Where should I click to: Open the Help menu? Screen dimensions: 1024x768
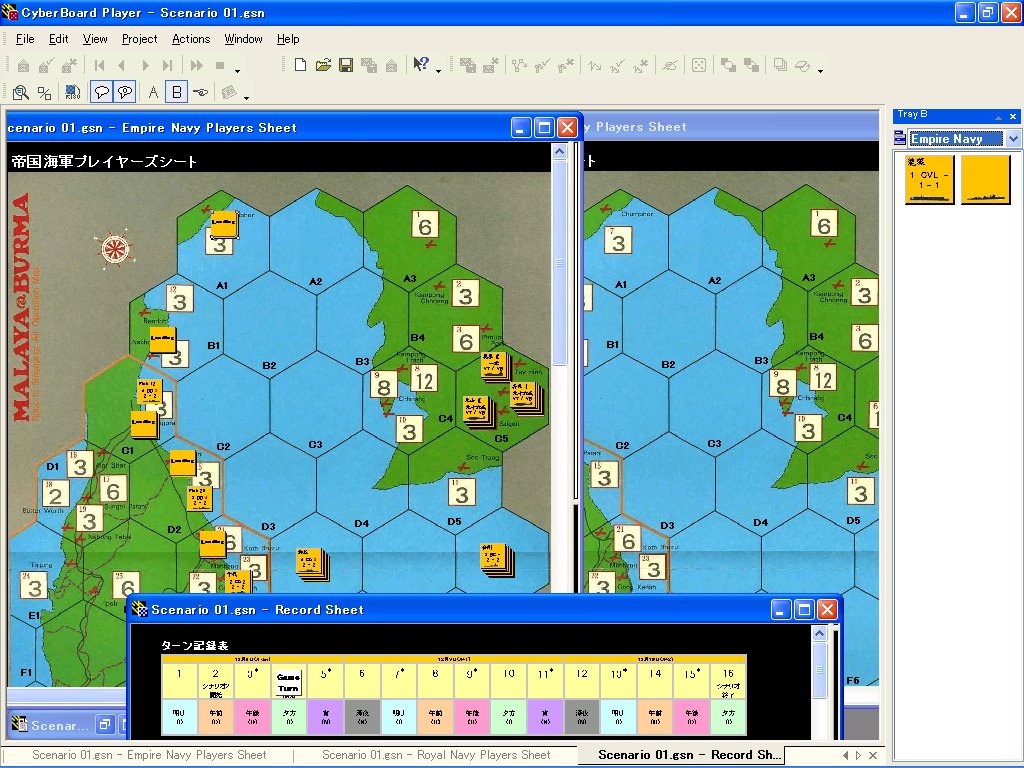tap(288, 39)
